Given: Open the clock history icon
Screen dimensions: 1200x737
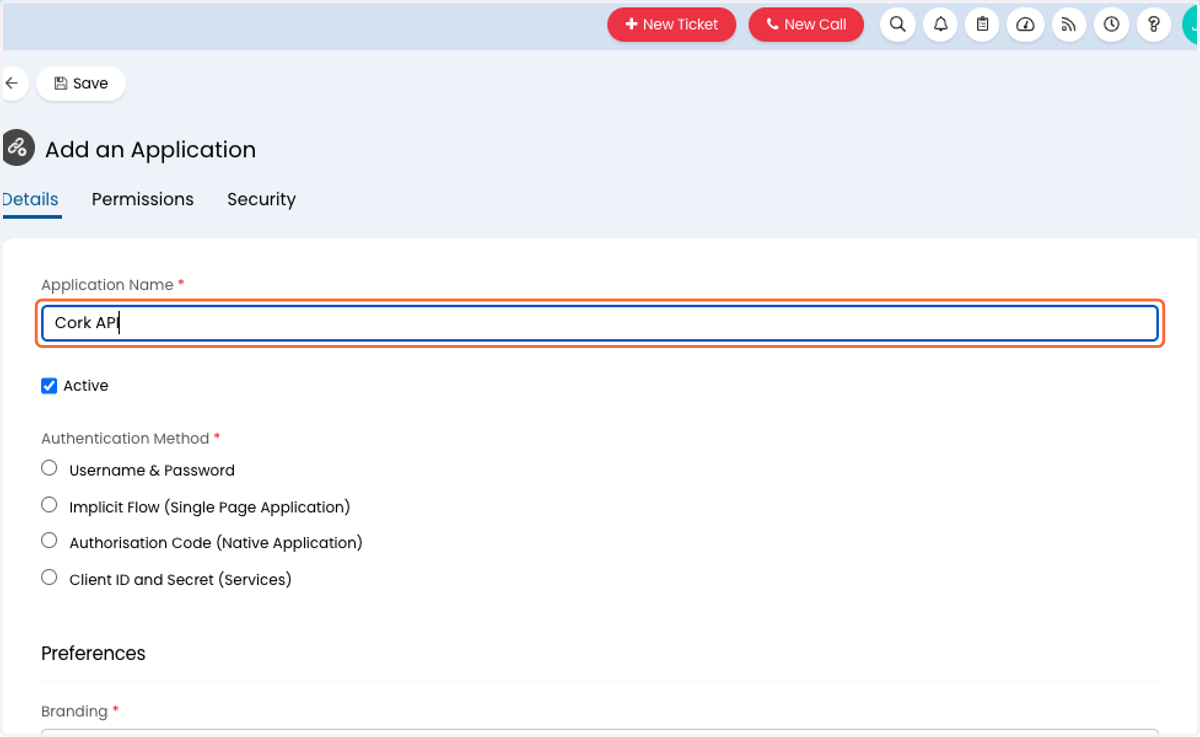Looking at the screenshot, I should pos(1112,25).
